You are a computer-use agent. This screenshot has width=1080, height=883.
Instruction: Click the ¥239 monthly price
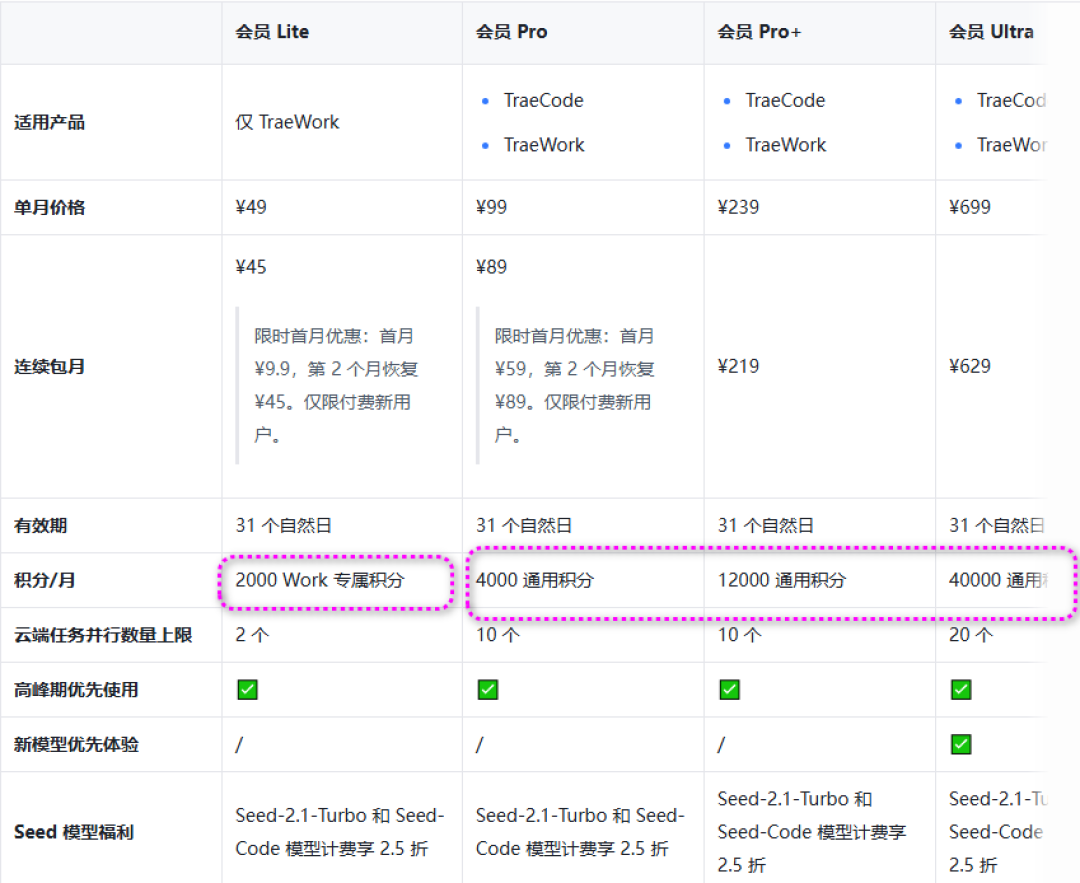(738, 207)
